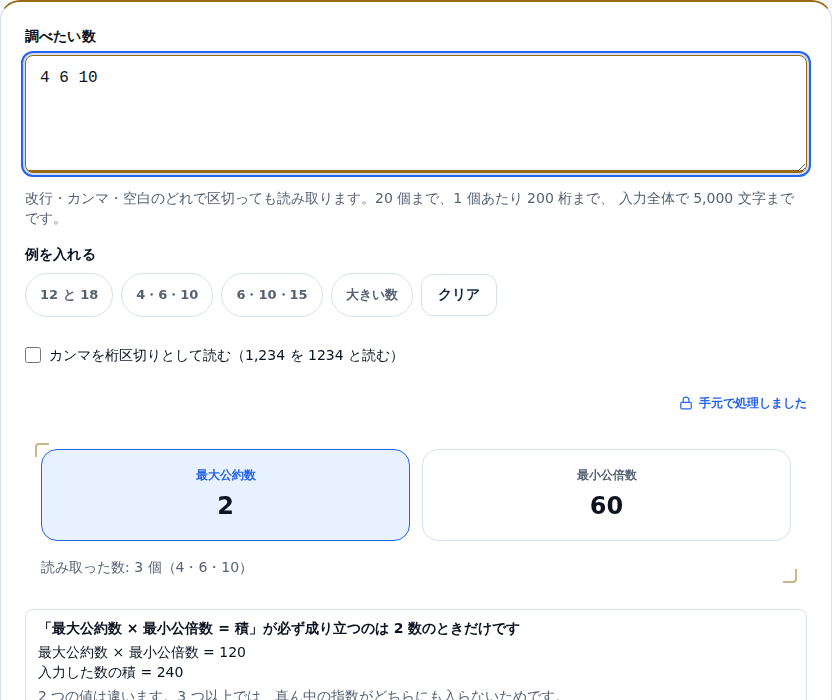Insert the 12 と 18 example

coord(69,295)
